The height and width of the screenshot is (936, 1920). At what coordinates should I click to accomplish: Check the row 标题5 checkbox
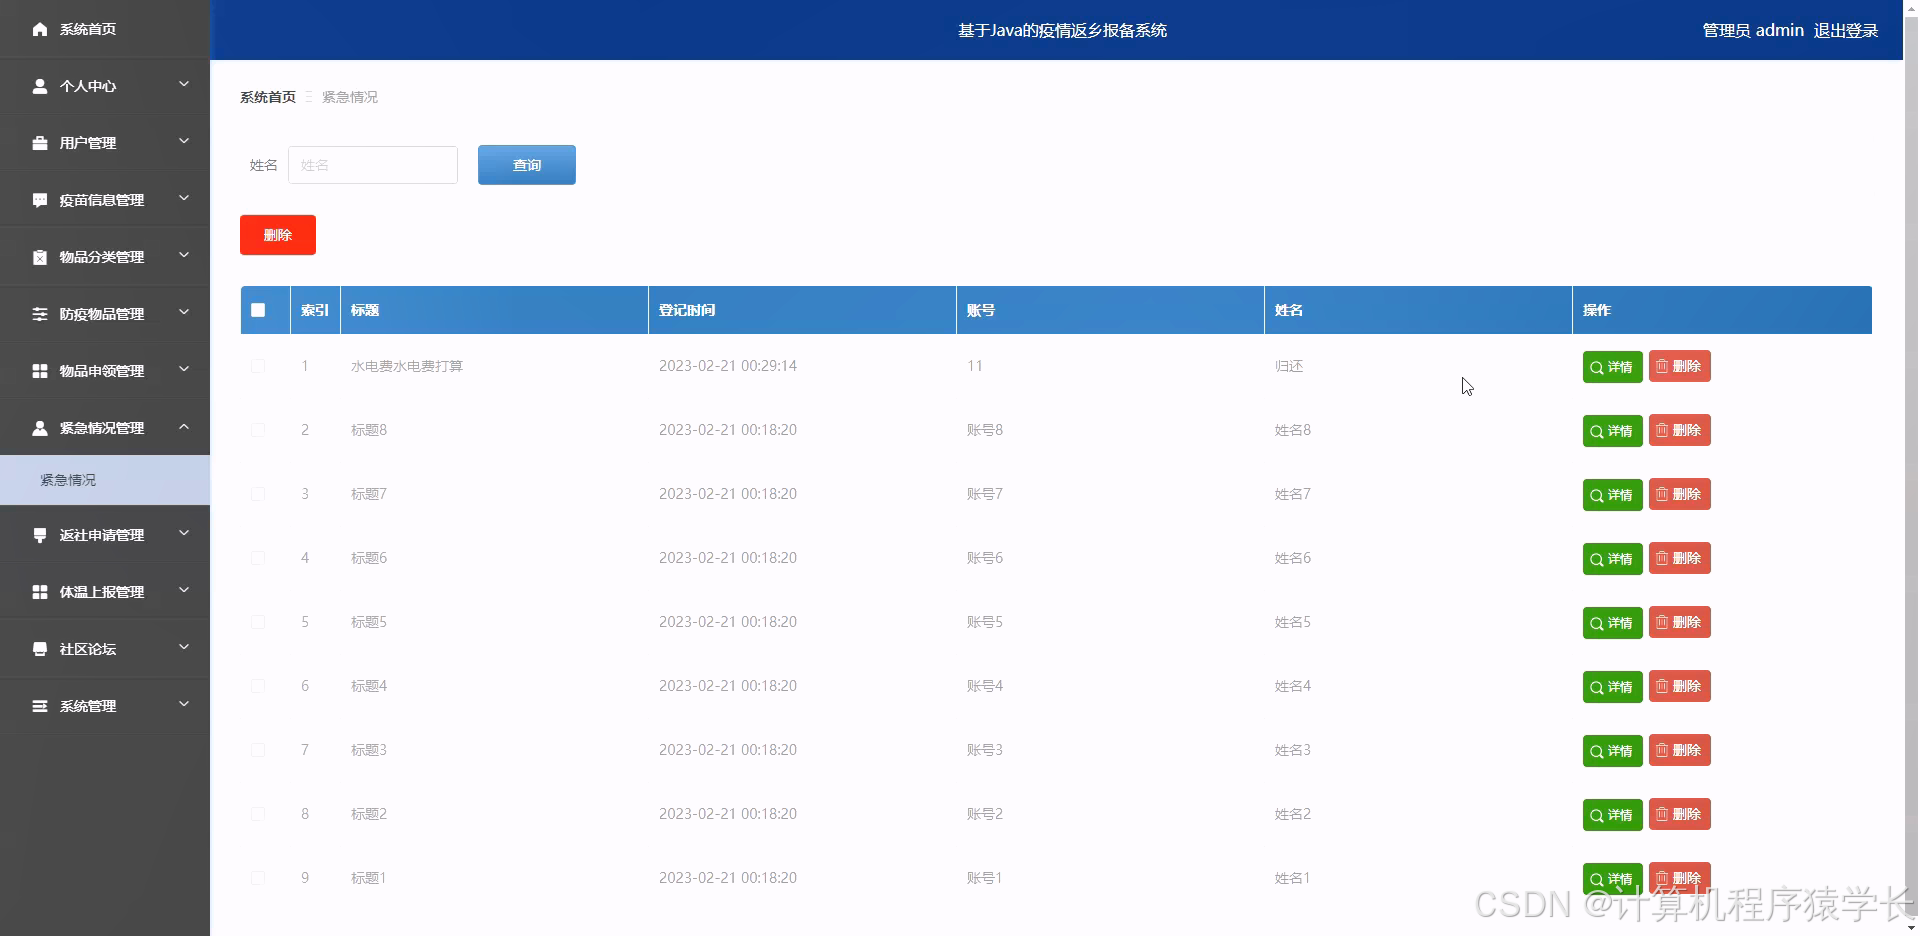click(258, 622)
